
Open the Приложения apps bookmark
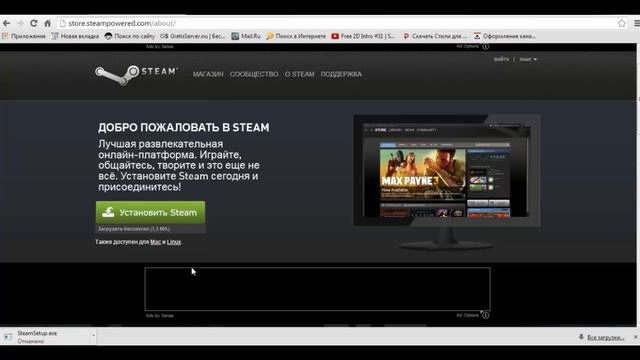coord(24,36)
